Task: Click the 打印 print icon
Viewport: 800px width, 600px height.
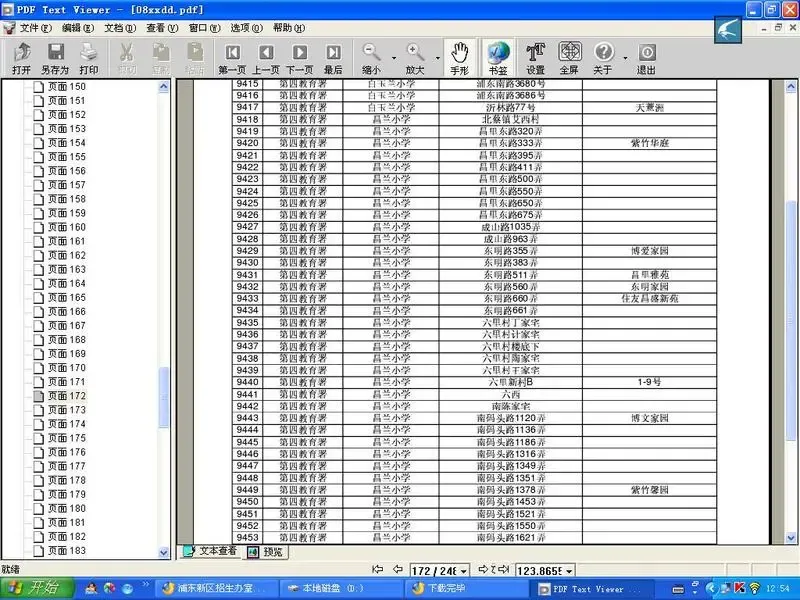Action: click(x=89, y=58)
